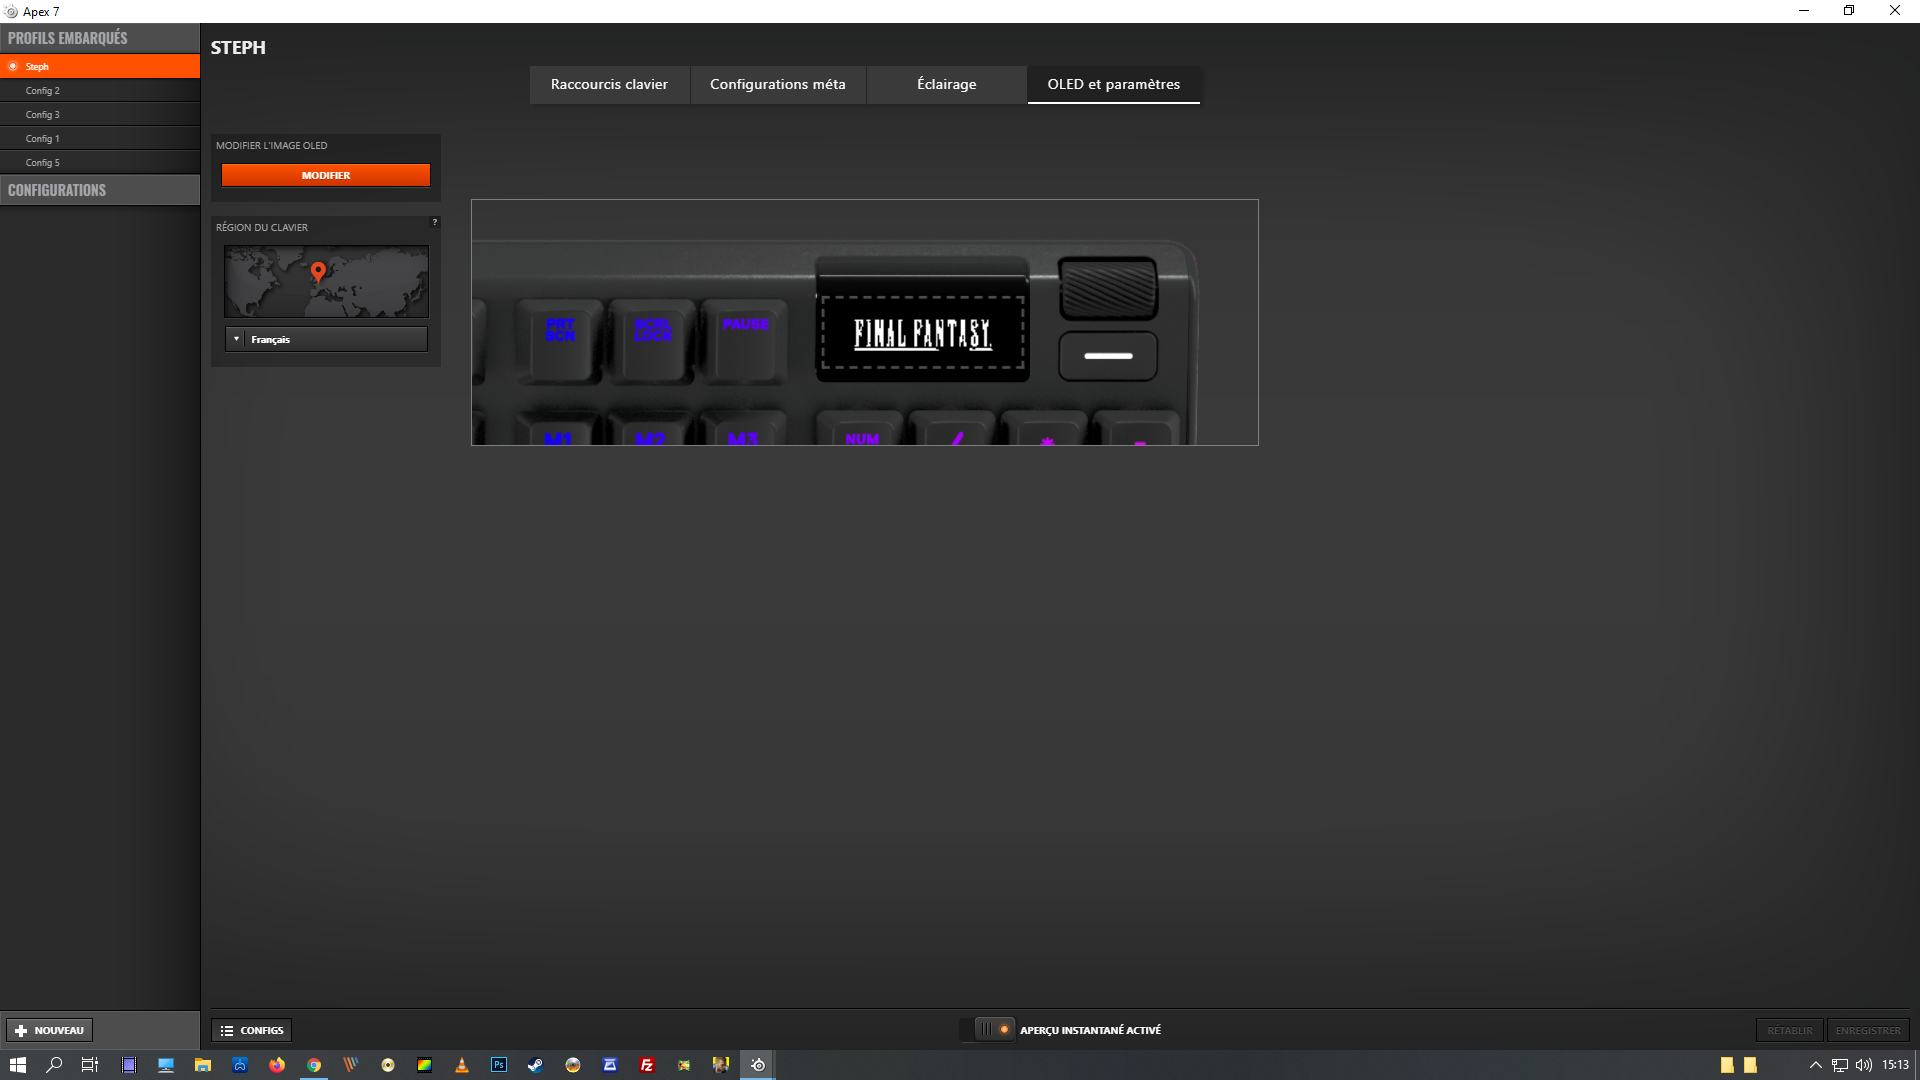Launch Firefox from the taskbar
This screenshot has height=1080, width=1920.
[277, 1065]
